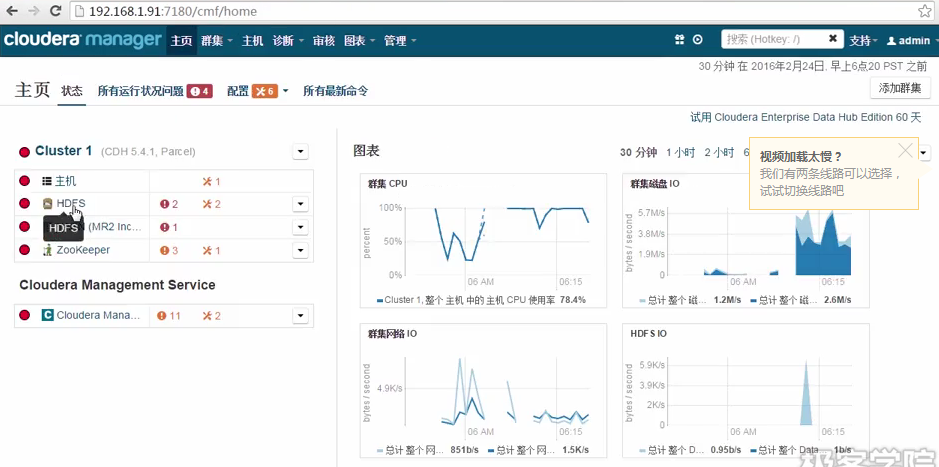Screen dimensions: 939x467
Task: Click the 添加群集 button
Action: pos(900,89)
